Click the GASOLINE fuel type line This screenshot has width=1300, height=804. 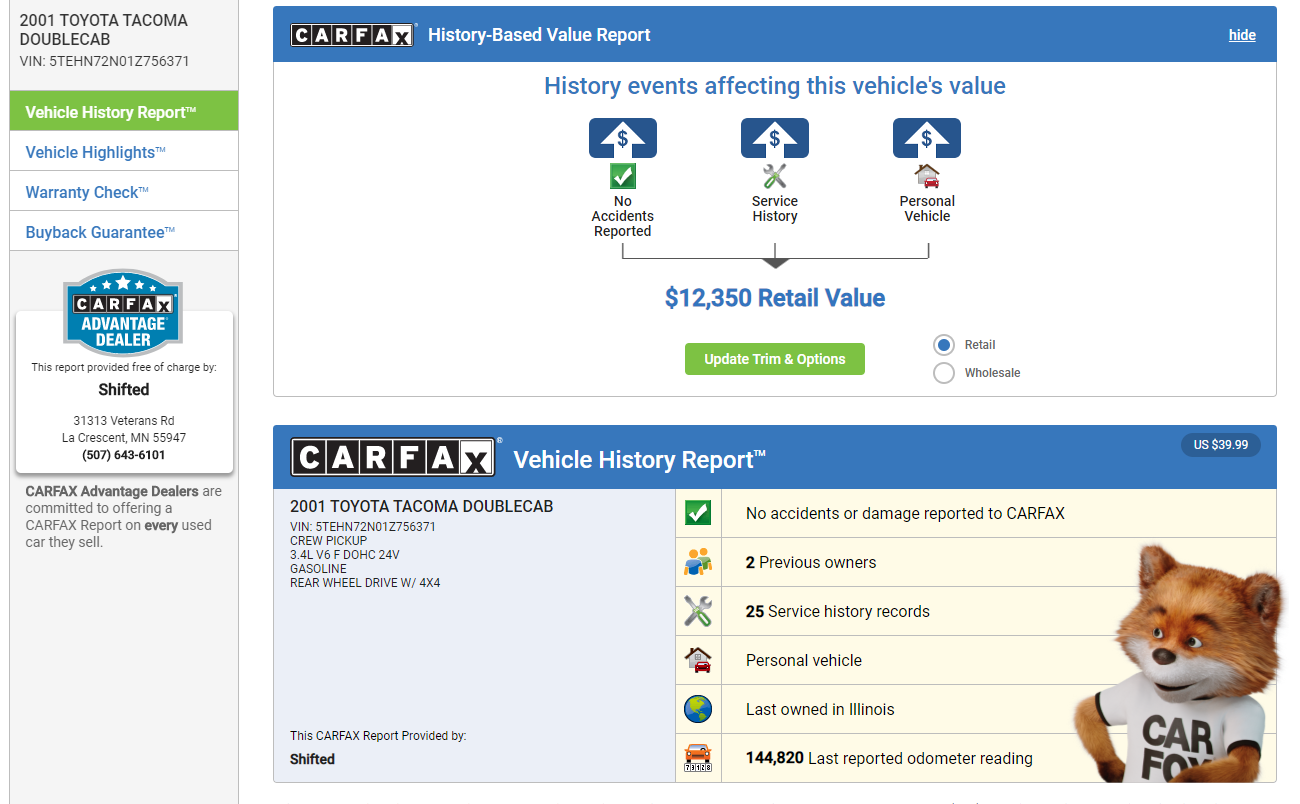click(x=318, y=569)
